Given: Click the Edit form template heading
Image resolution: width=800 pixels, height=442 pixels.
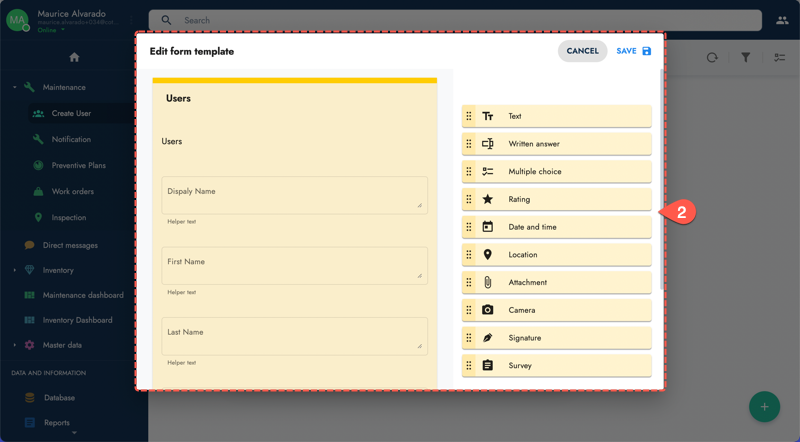Looking at the screenshot, I should click(x=192, y=51).
